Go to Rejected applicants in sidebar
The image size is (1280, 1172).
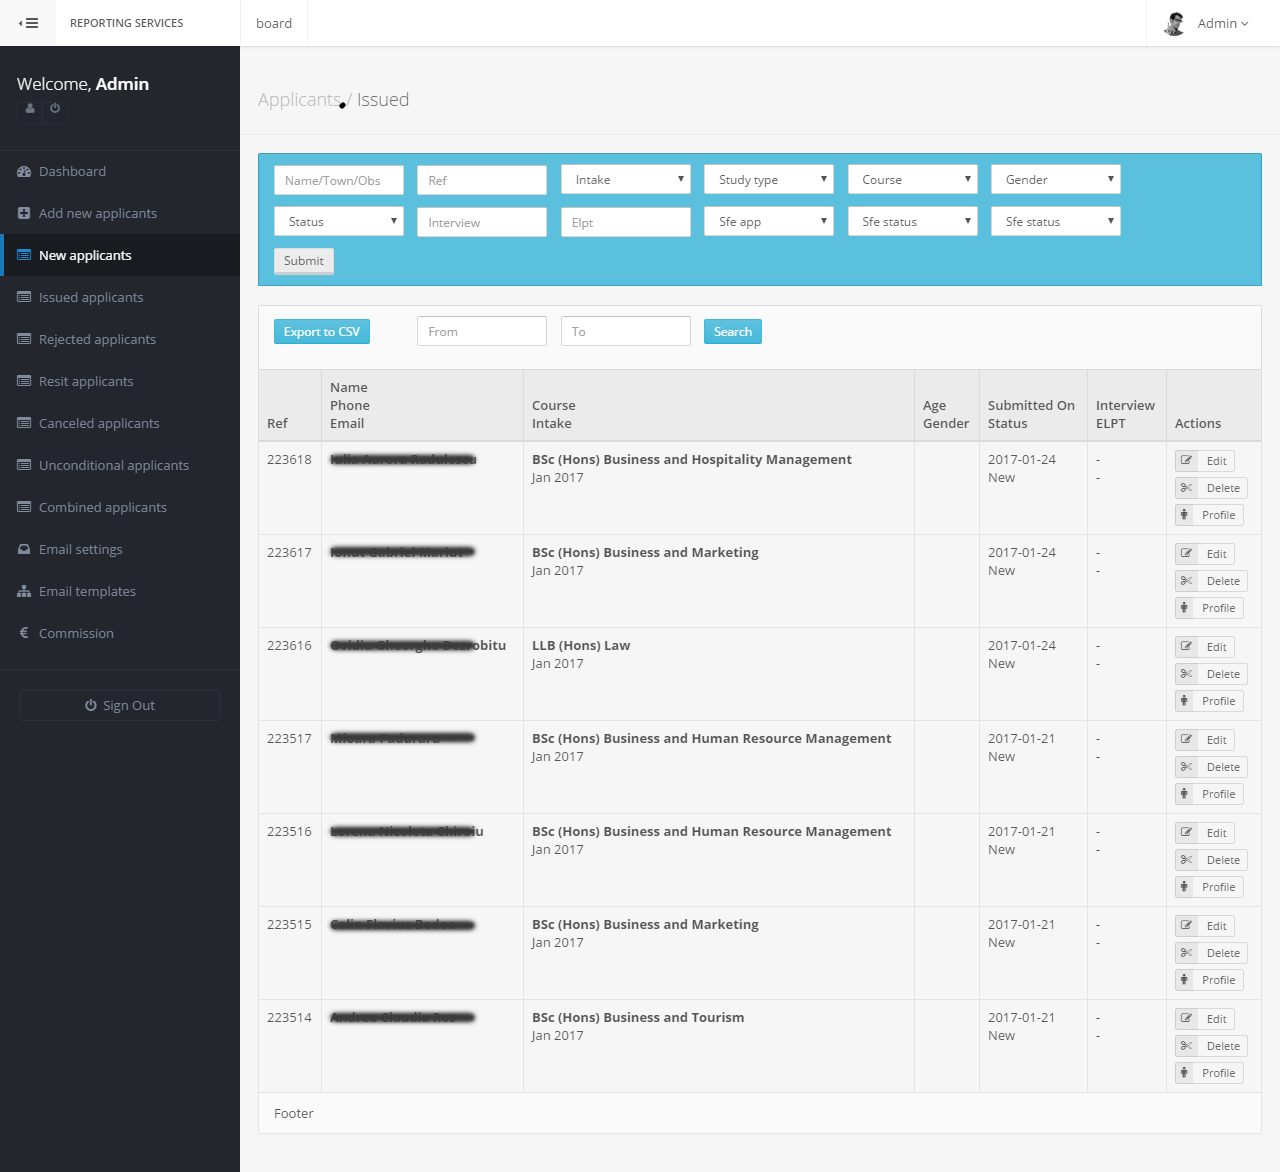pyautogui.click(x=97, y=340)
